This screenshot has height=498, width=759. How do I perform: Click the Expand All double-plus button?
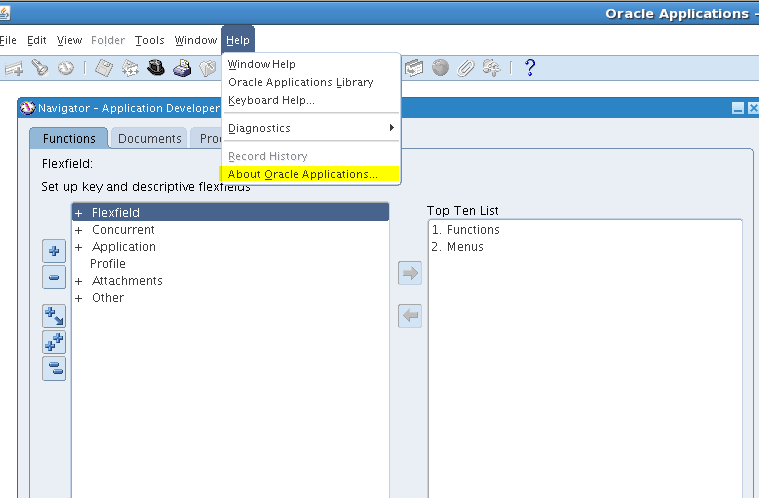[x=54, y=343]
